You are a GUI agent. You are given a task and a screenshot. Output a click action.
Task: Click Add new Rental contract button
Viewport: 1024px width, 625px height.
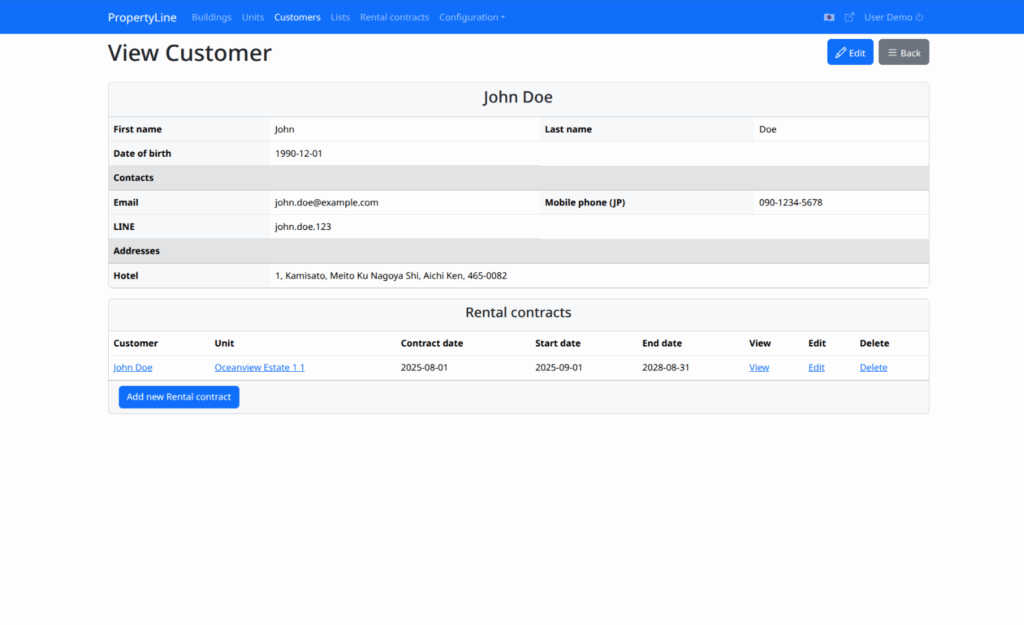click(179, 397)
